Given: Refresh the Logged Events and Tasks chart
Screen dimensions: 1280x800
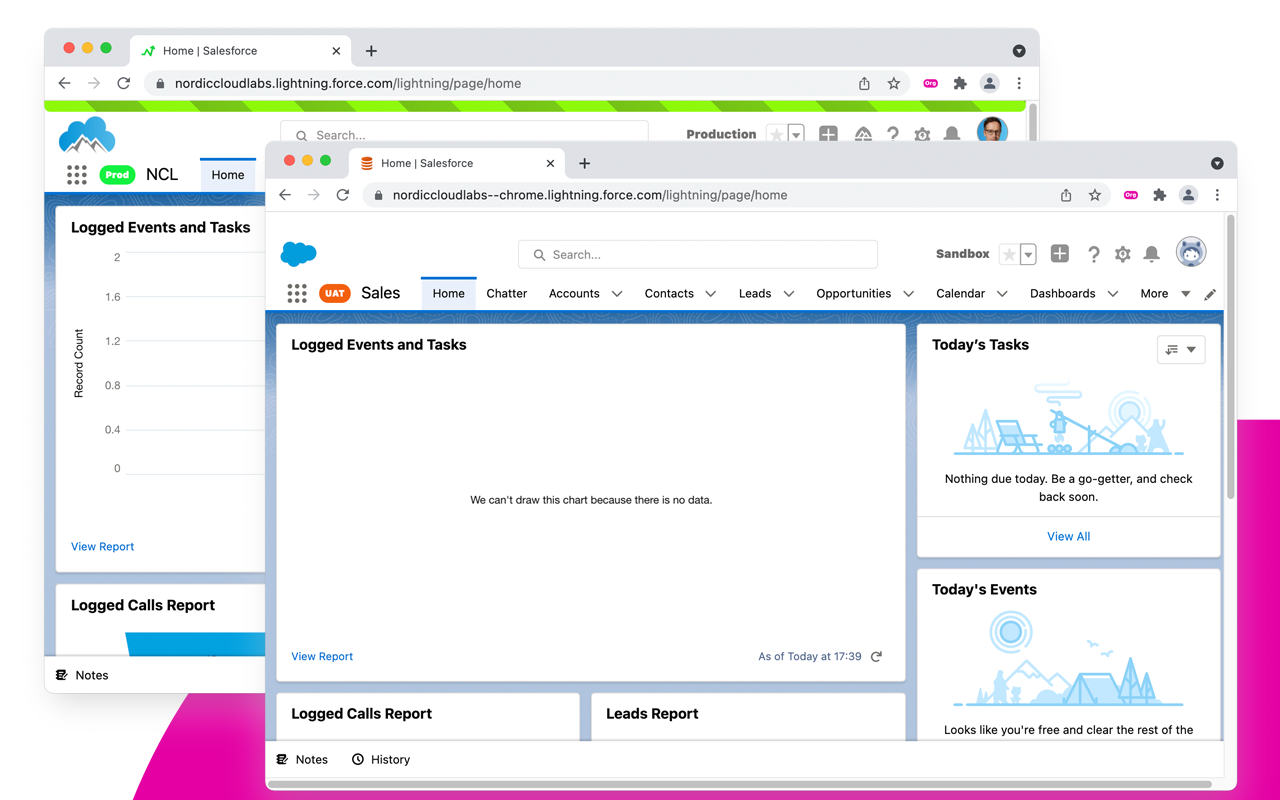Looking at the screenshot, I should 876,657.
